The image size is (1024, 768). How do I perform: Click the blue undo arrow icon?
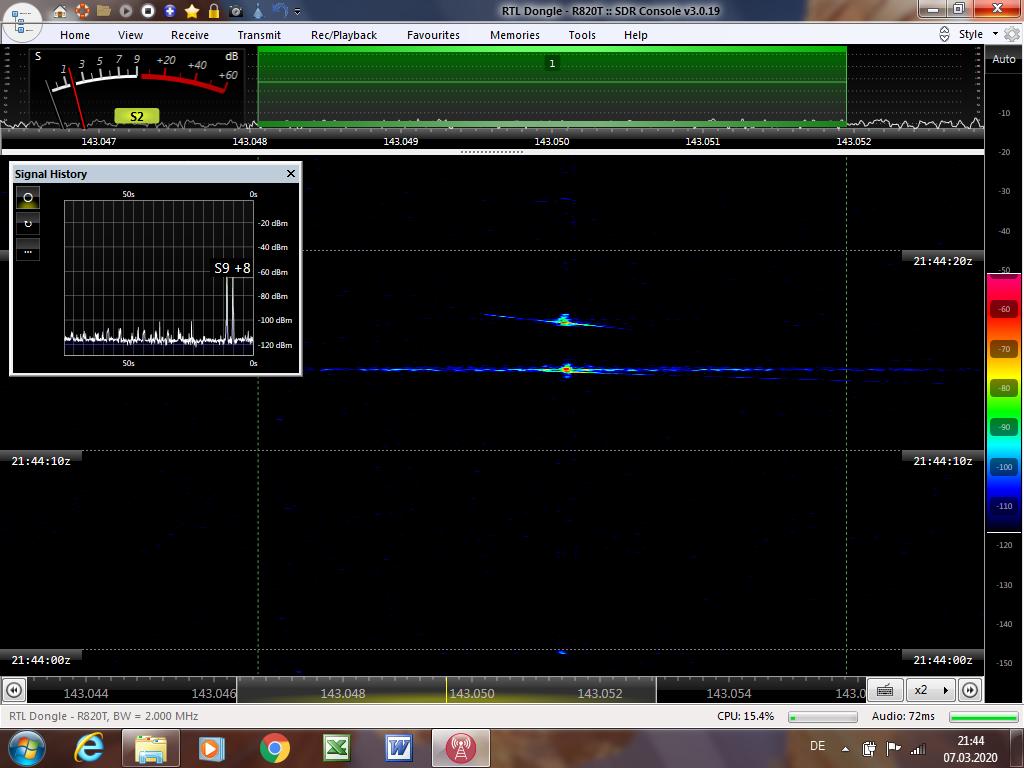pyautogui.click(x=280, y=10)
